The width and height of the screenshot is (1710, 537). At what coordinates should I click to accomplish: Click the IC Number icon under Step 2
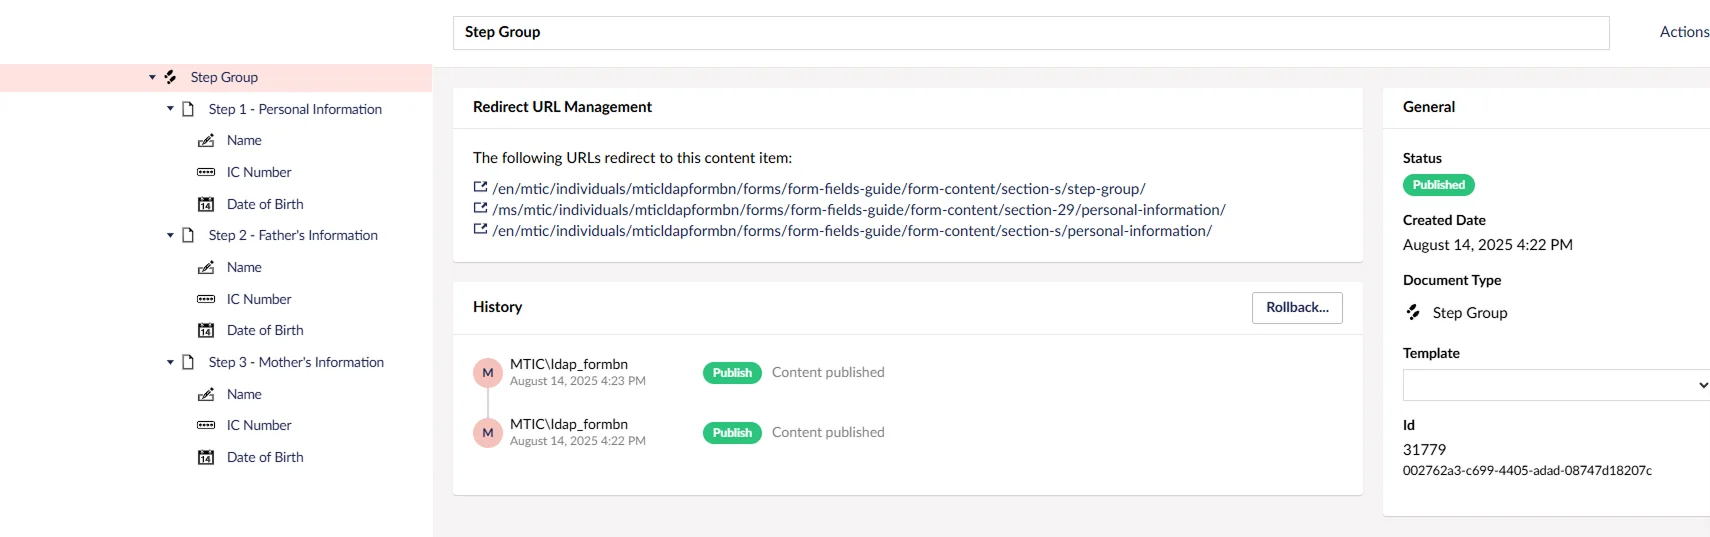206,299
